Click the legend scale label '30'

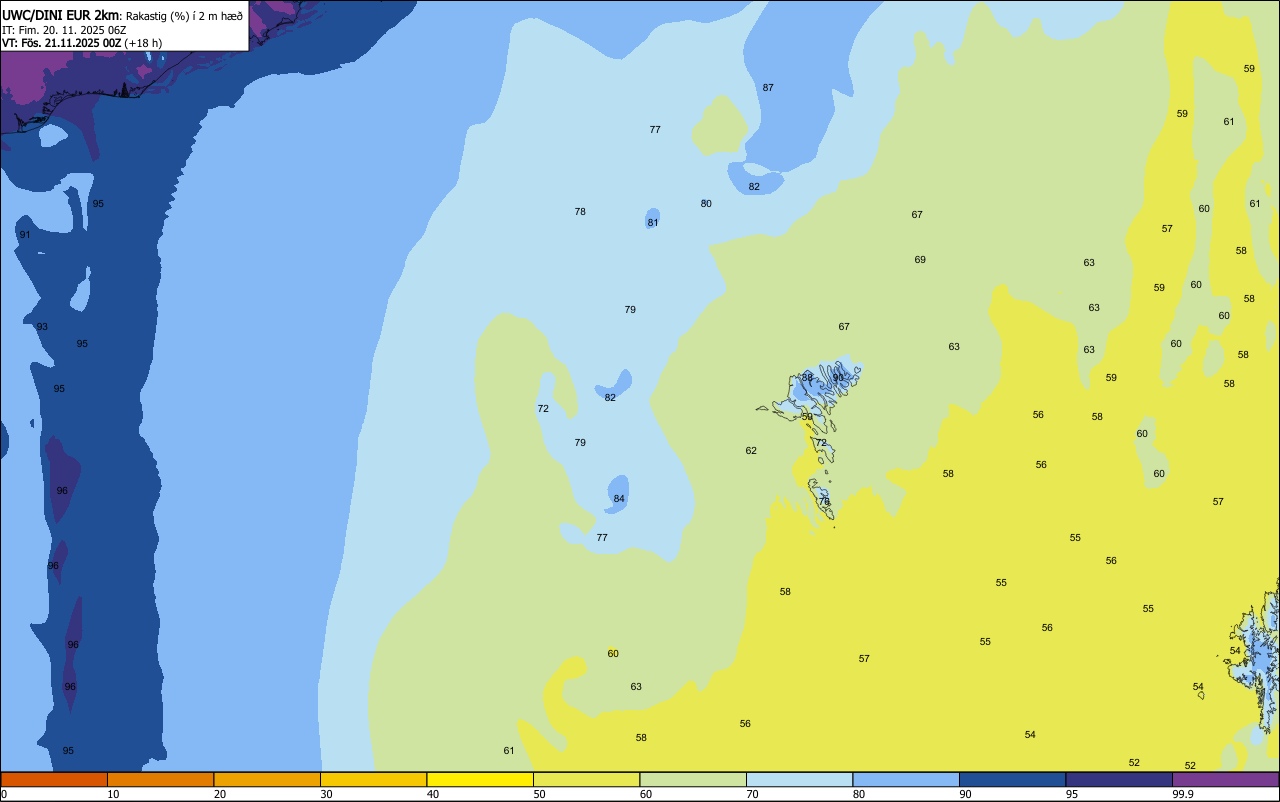pos(326,794)
